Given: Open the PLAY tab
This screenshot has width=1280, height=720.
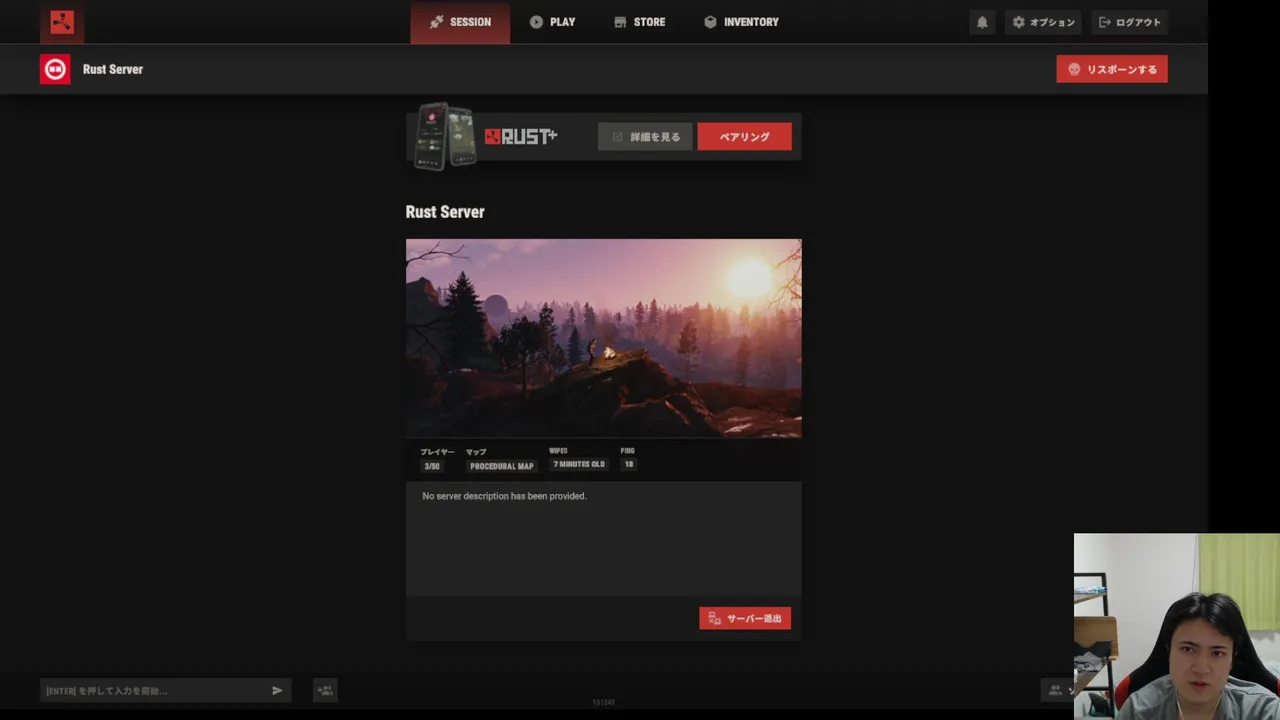Looking at the screenshot, I should (552, 22).
